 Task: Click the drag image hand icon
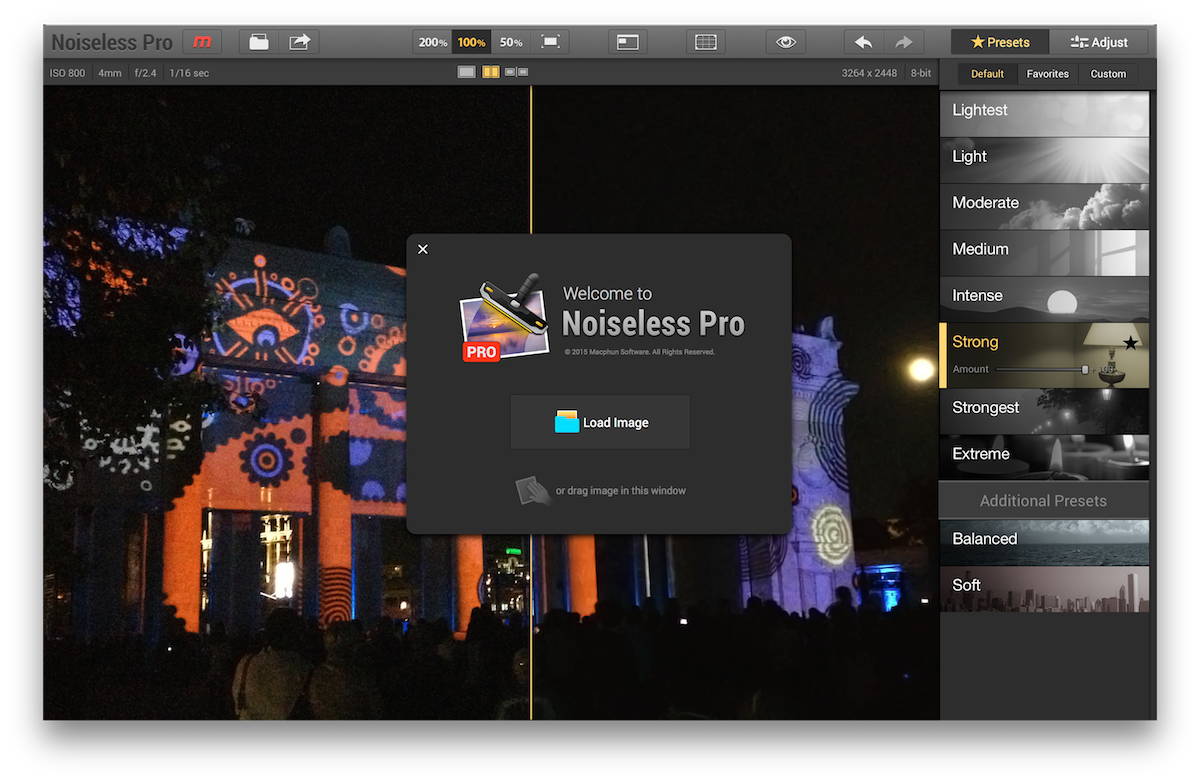click(x=532, y=490)
